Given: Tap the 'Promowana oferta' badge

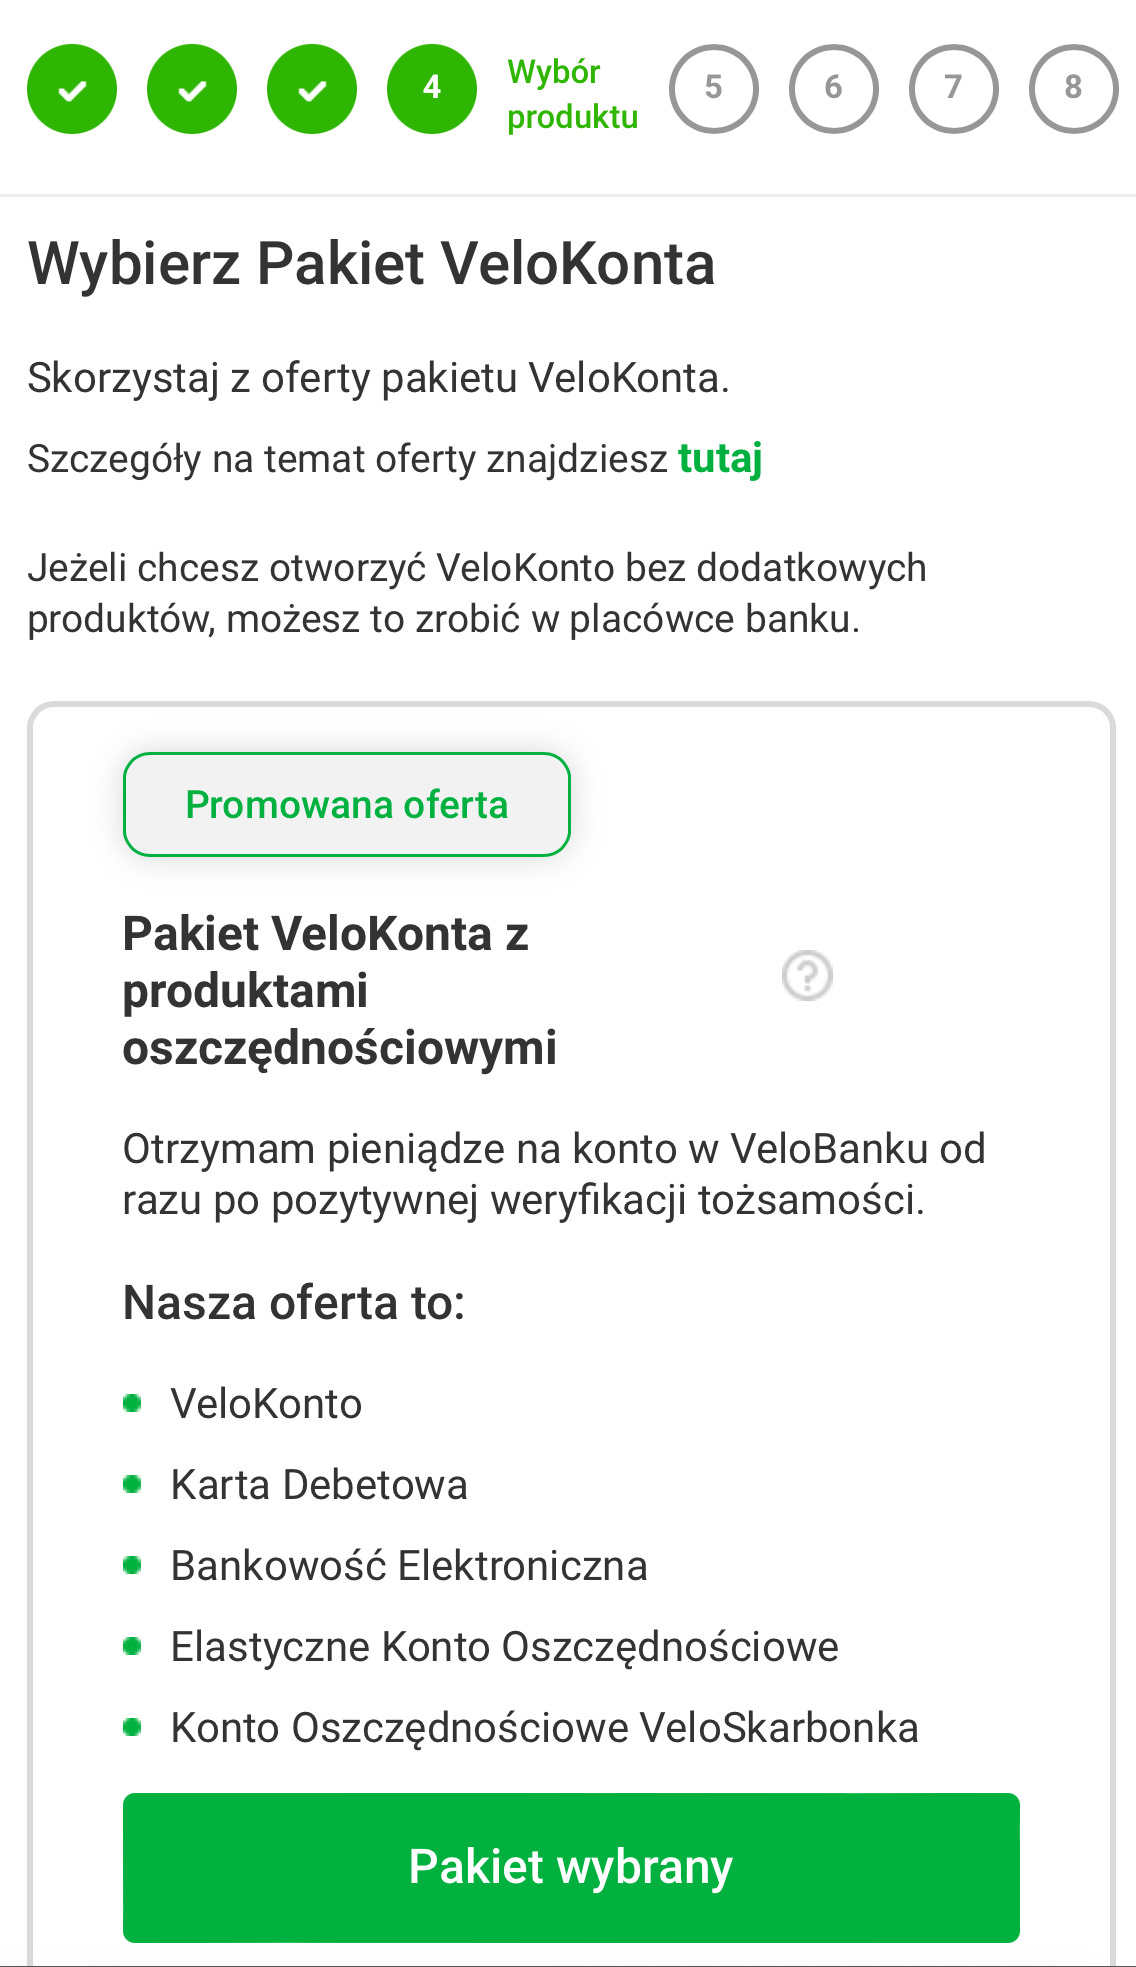Looking at the screenshot, I should point(347,805).
